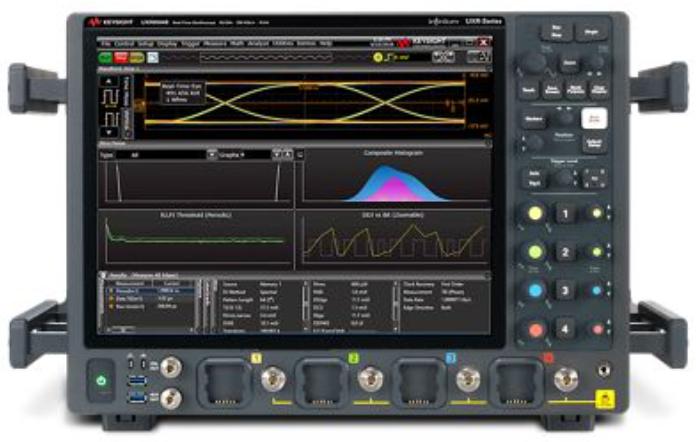Click the large green channel 2 scale knob

535,252
